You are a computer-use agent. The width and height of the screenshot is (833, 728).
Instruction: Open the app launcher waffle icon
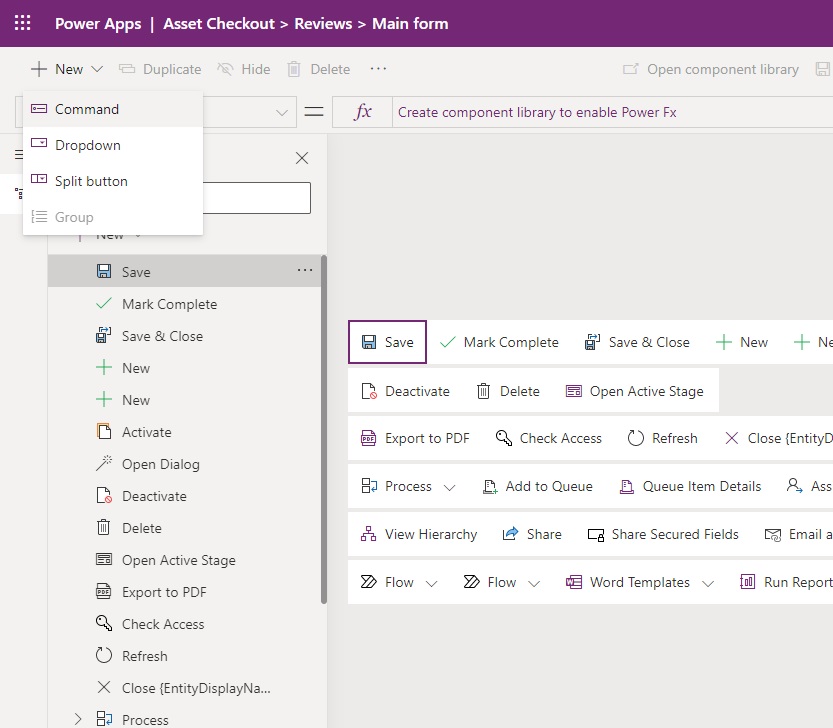(22, 23)
